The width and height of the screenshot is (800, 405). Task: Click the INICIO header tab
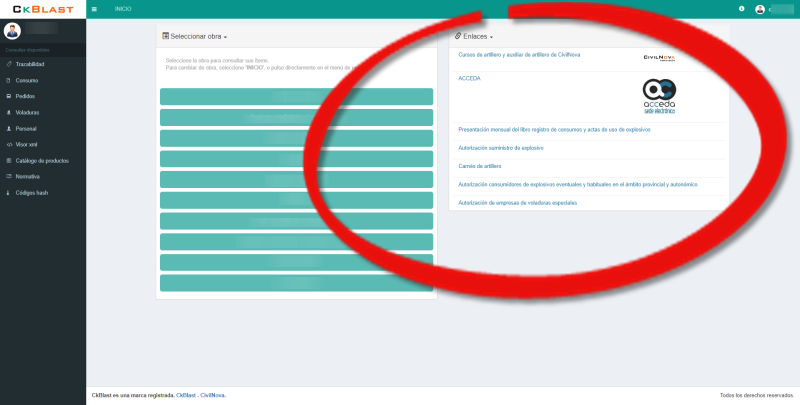(123, 9)
